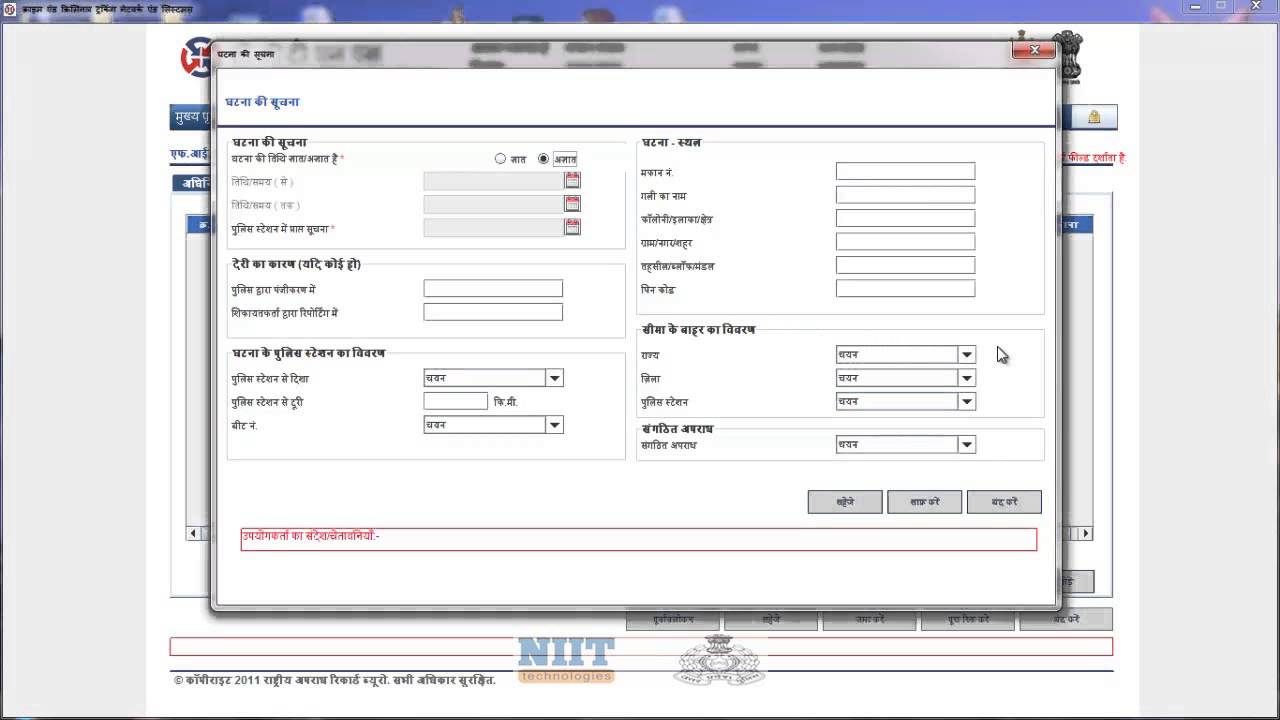Open बीट नं. dropdown
Image resolution: width=1280 pixels, height=720 pixels.
tap(554, 425)
